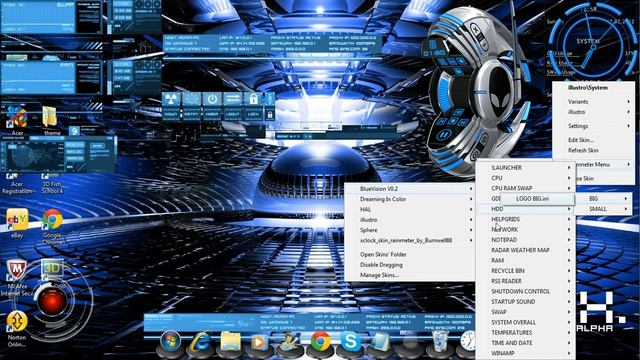This screenshot has height=360, width=640.
Task: Open the theme folder on desktop
Action: coord(51,121)
